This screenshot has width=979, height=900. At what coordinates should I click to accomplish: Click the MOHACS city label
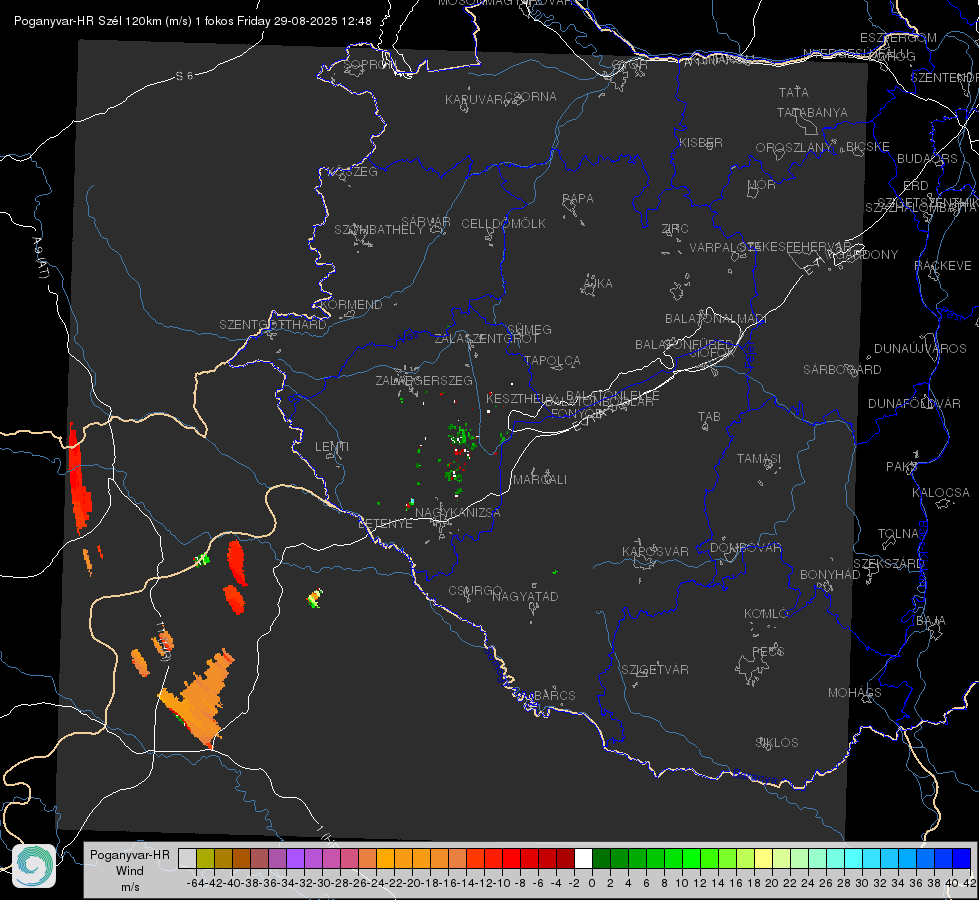(854, 692)
